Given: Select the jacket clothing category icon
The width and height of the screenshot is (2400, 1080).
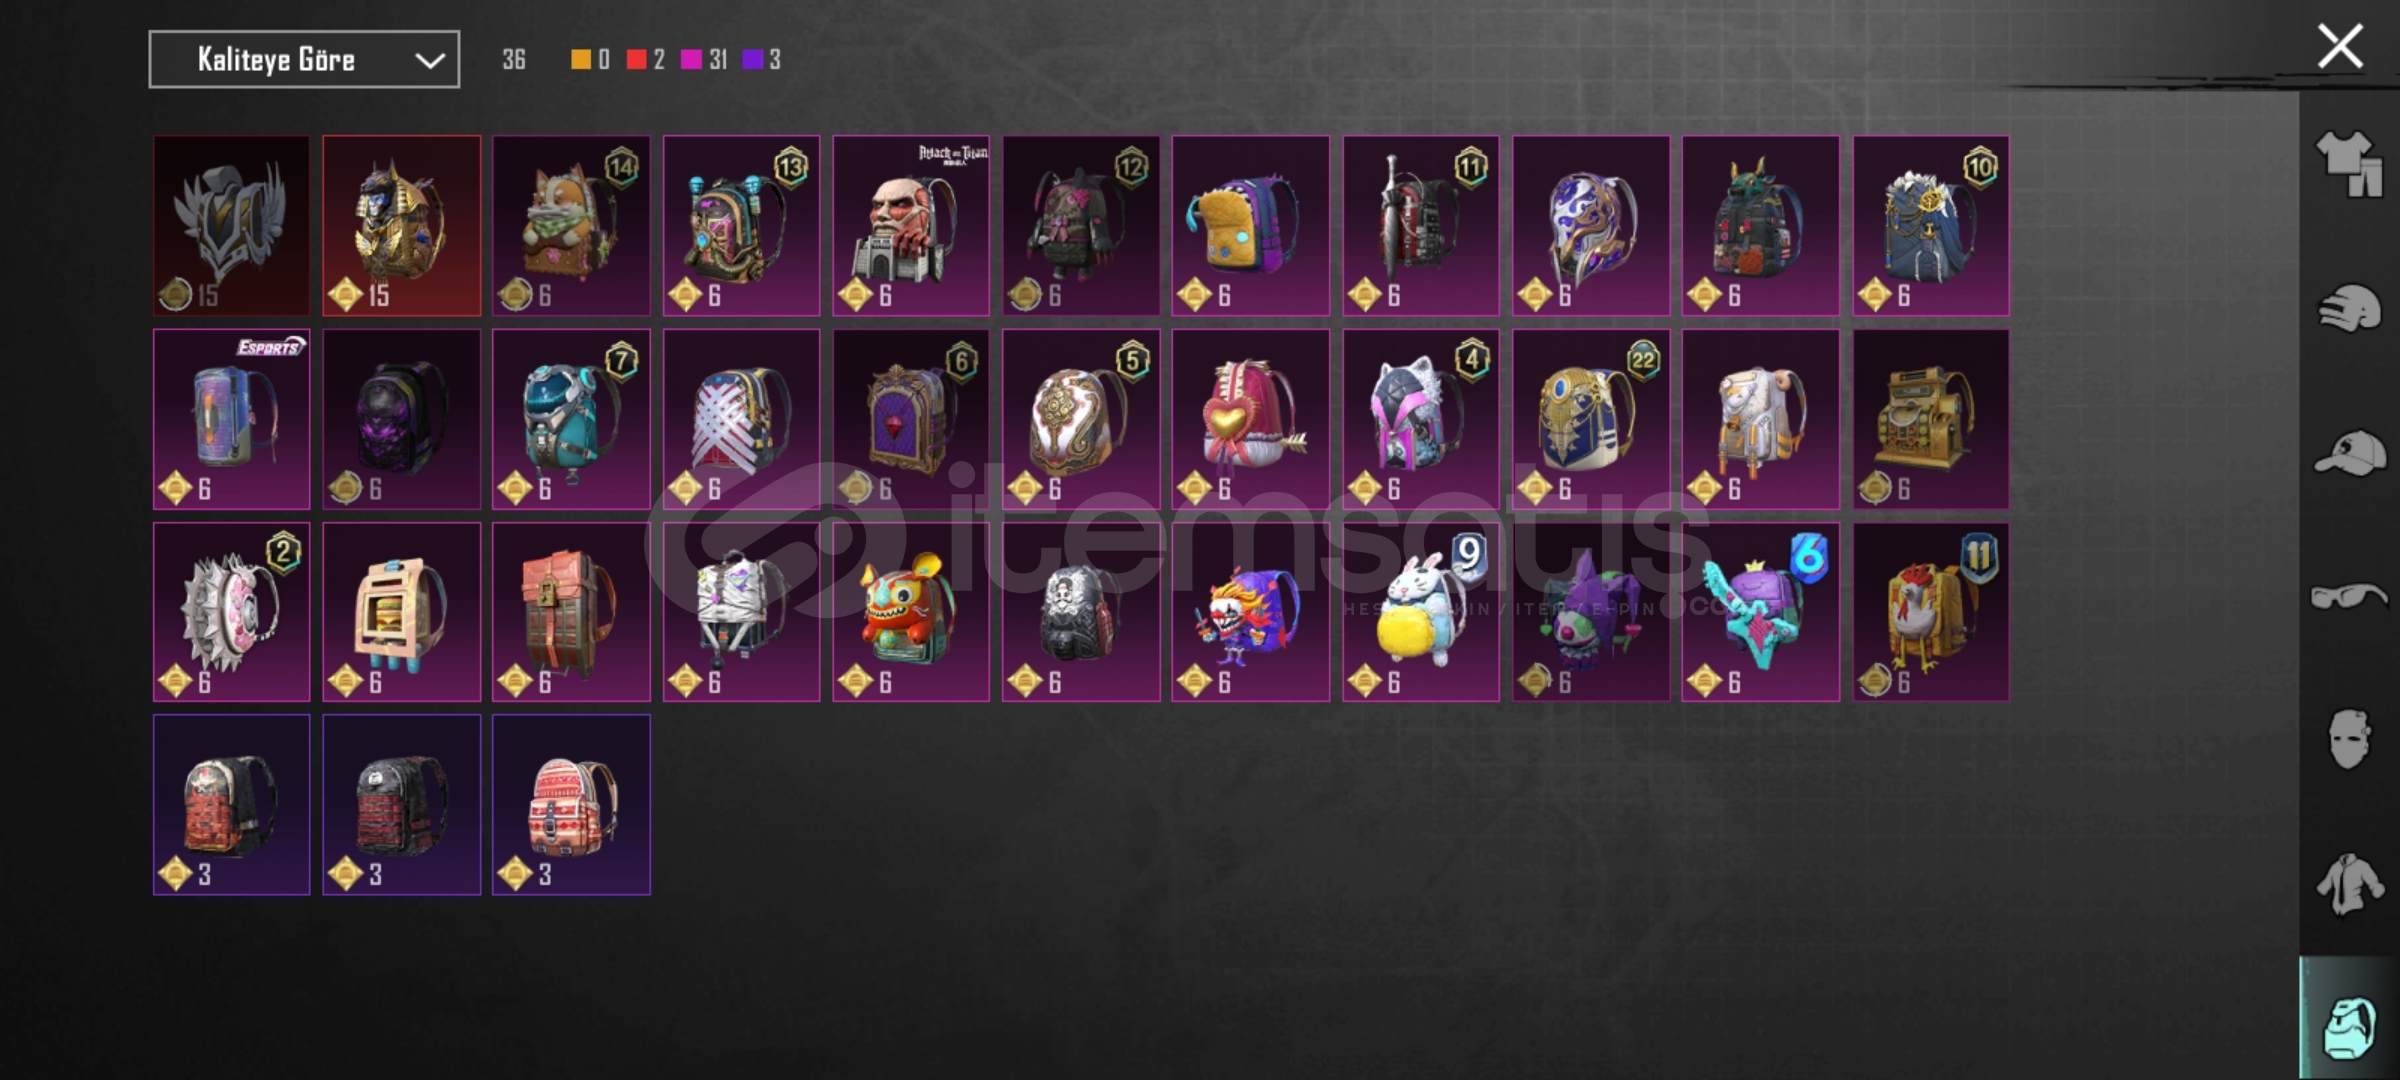Looking at the screenshot, I should (2349, 884).
